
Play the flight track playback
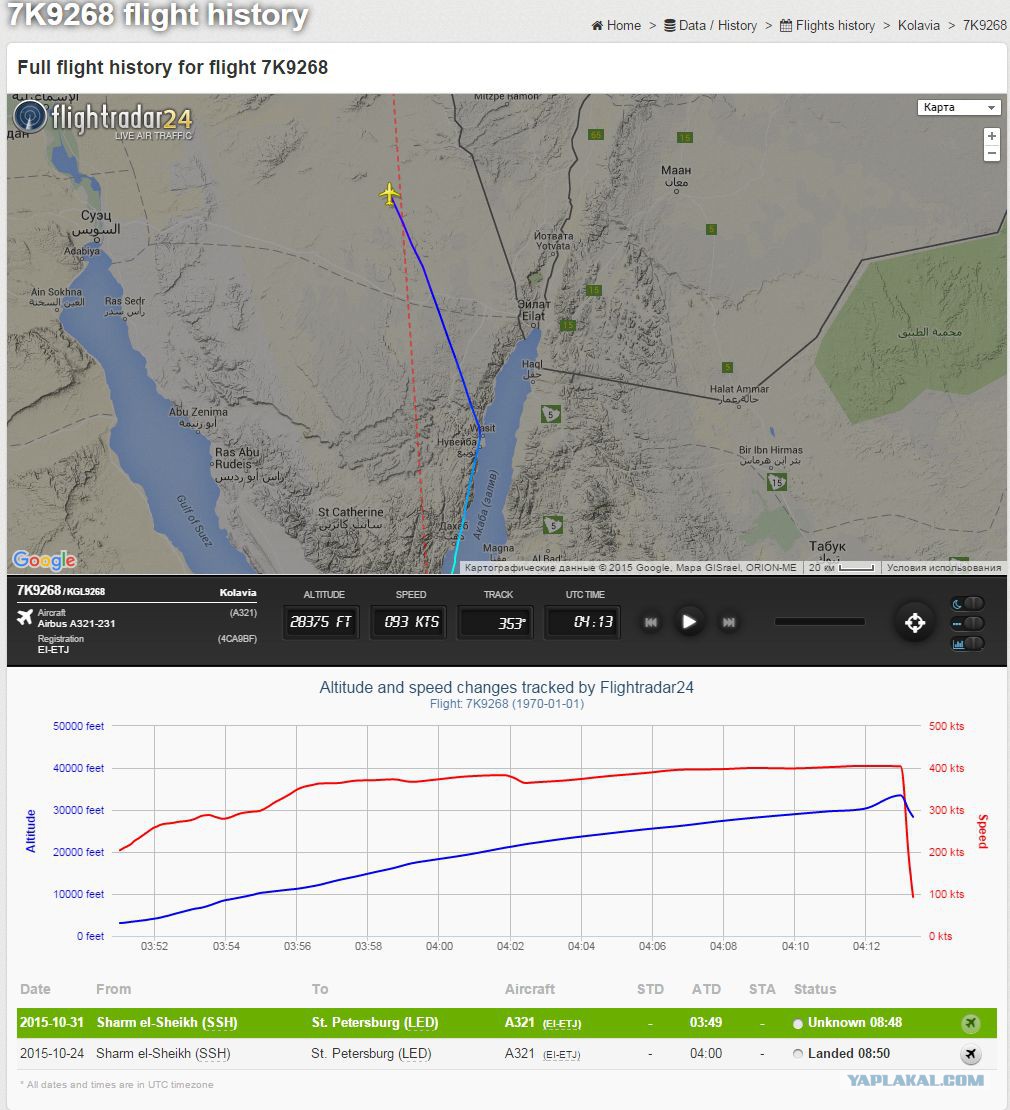[x=688, y=622]
